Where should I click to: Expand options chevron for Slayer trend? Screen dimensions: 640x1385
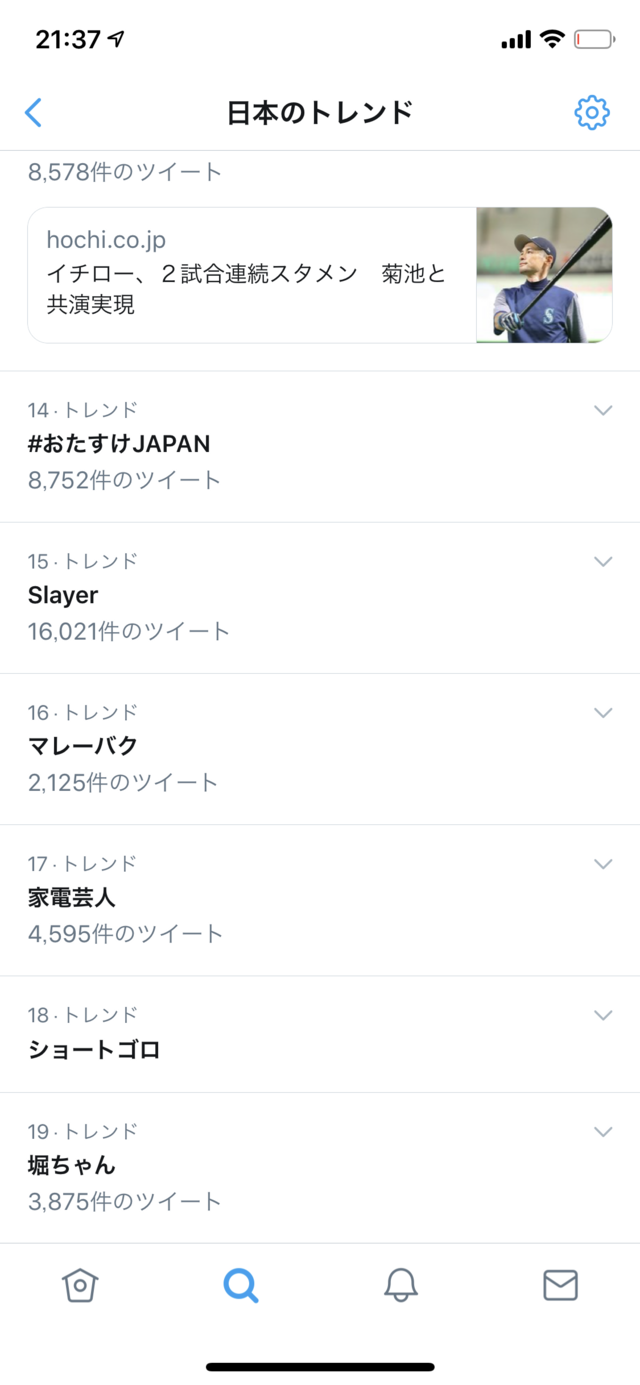click(x=603, y=561)
